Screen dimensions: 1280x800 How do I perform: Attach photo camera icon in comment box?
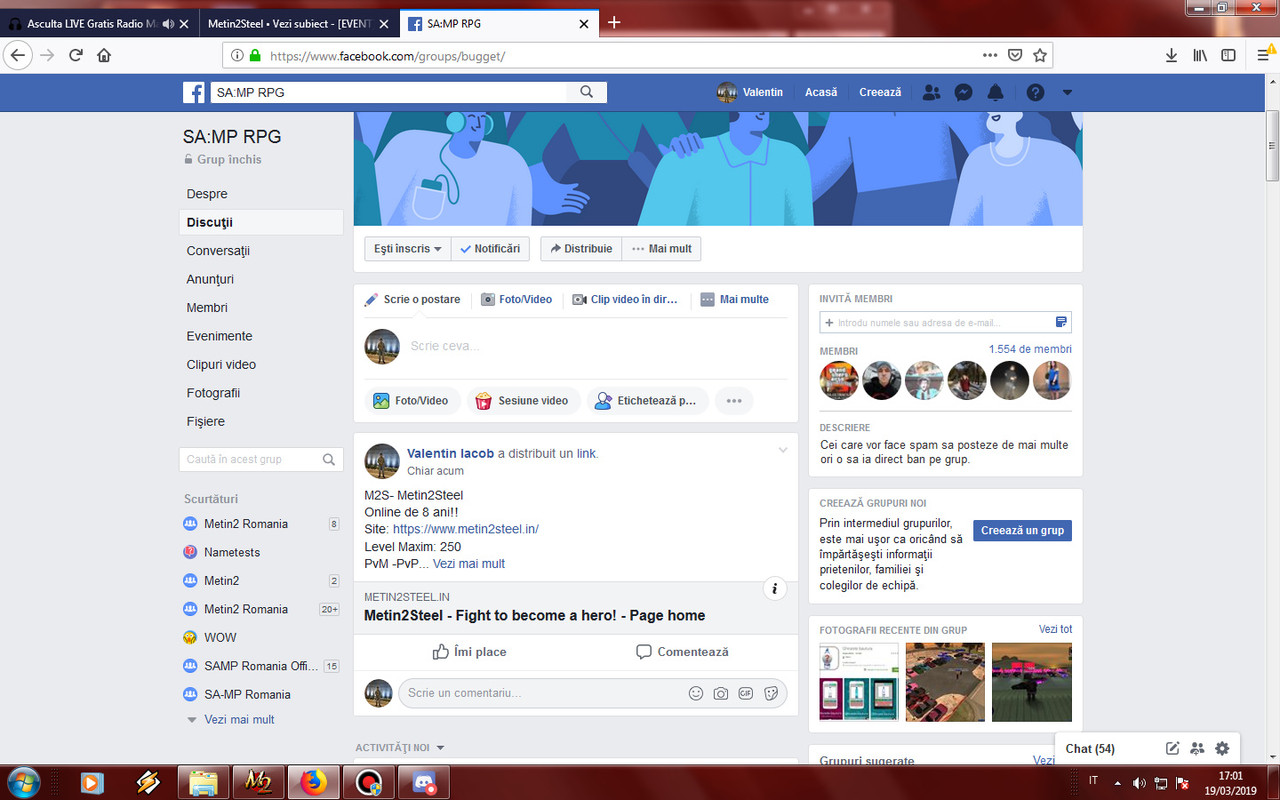(721, 693)
